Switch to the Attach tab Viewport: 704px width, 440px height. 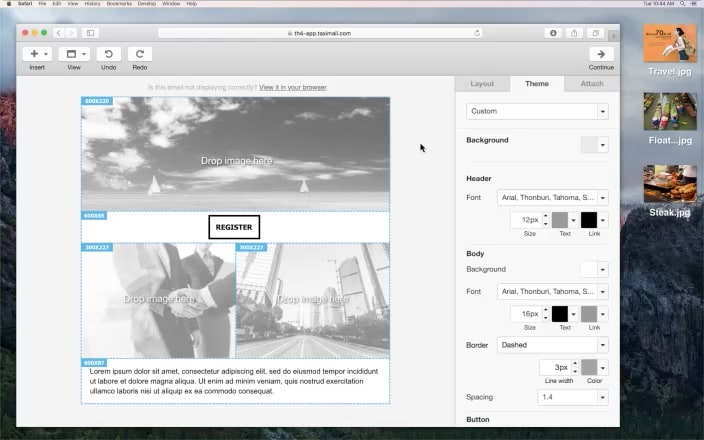pos(592,84)
